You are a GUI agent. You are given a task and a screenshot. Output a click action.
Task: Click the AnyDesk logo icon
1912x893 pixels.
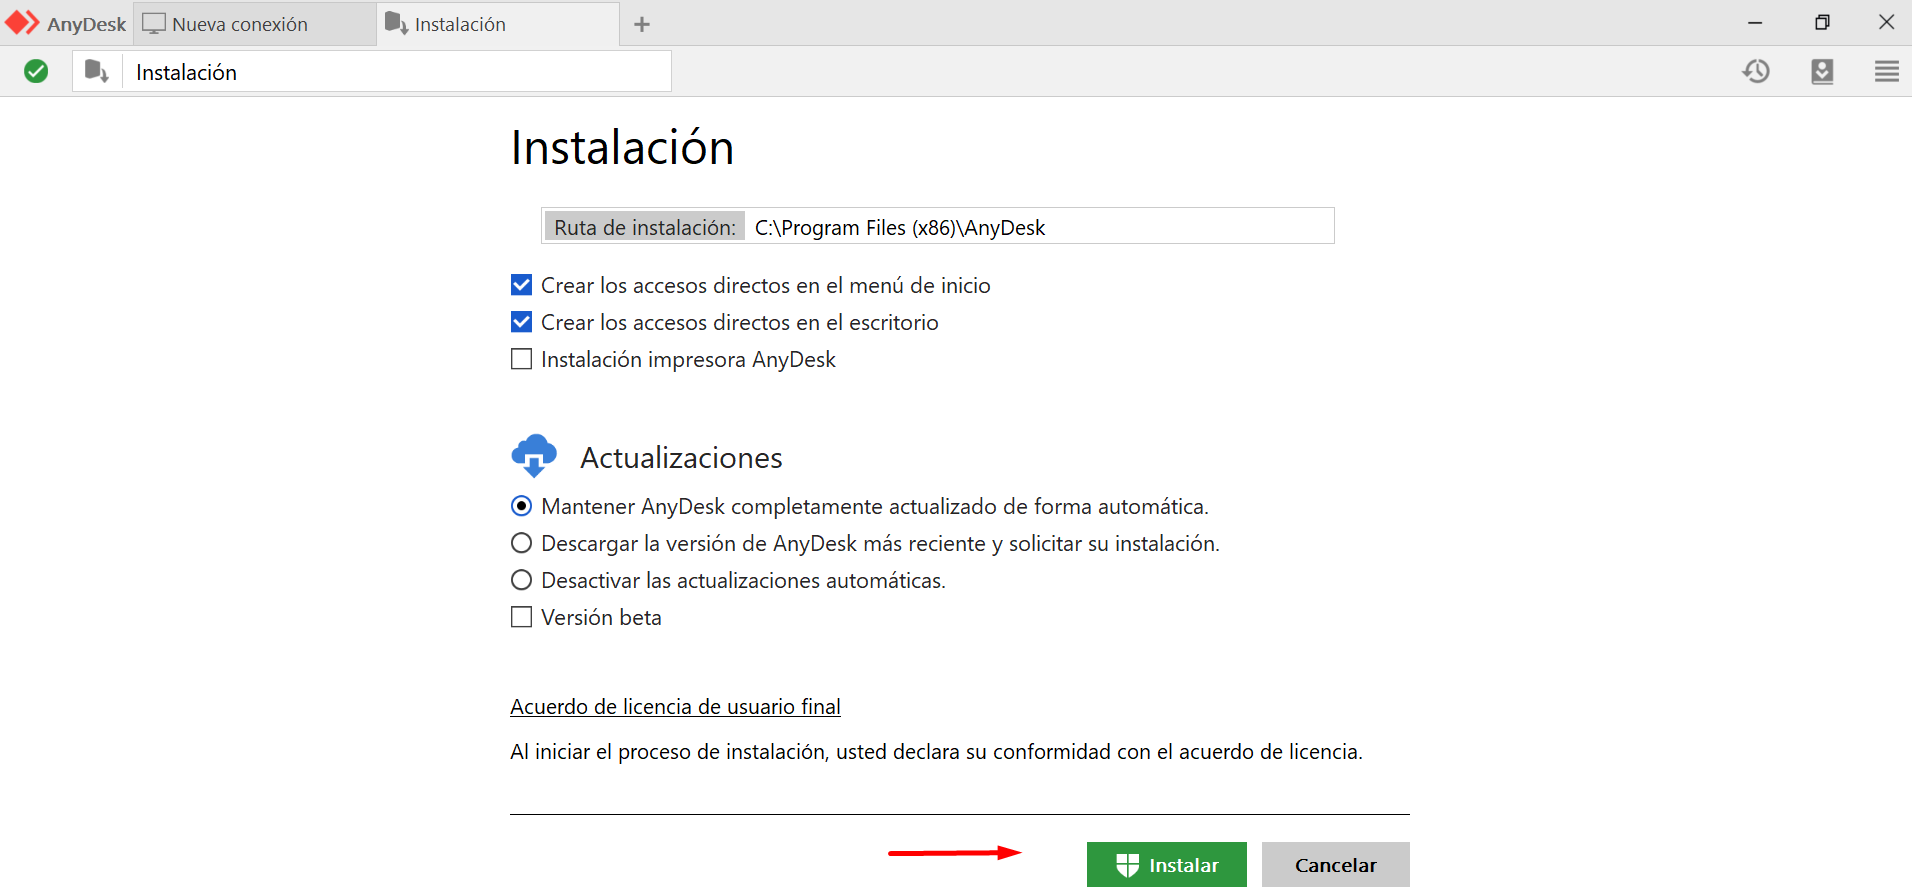[x=22, y=23]
